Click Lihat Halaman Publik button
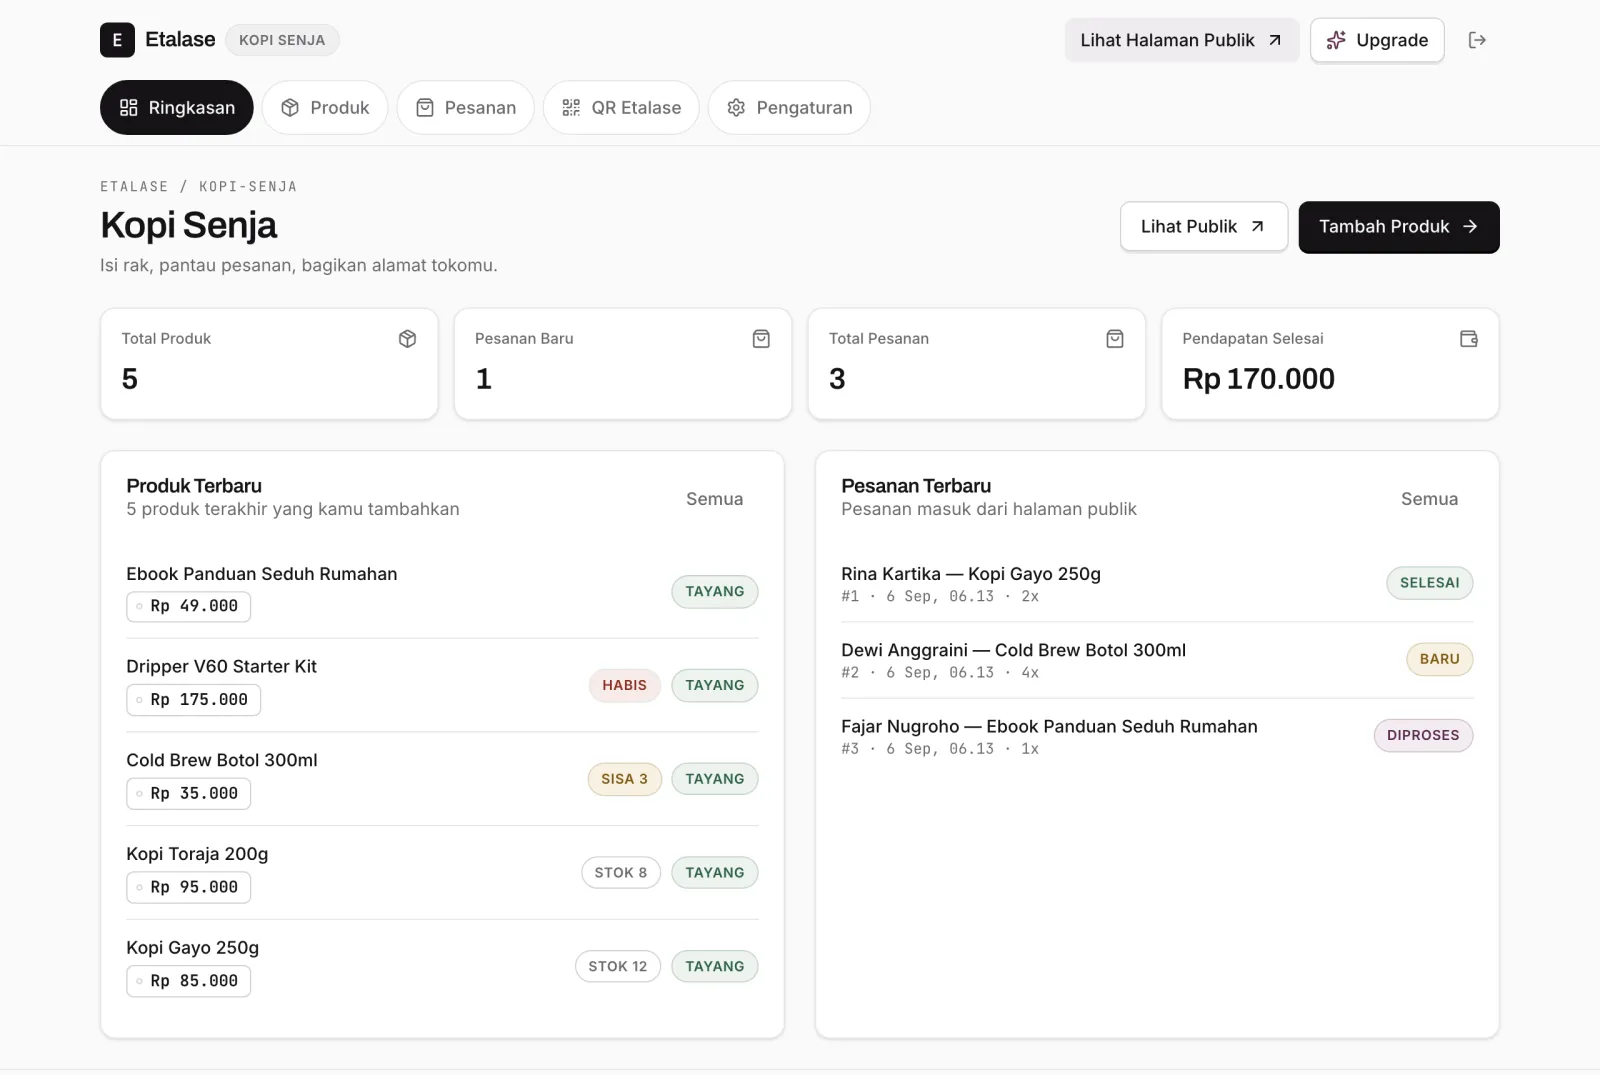The image size is (1600, 1075). tap(1182, 40)
